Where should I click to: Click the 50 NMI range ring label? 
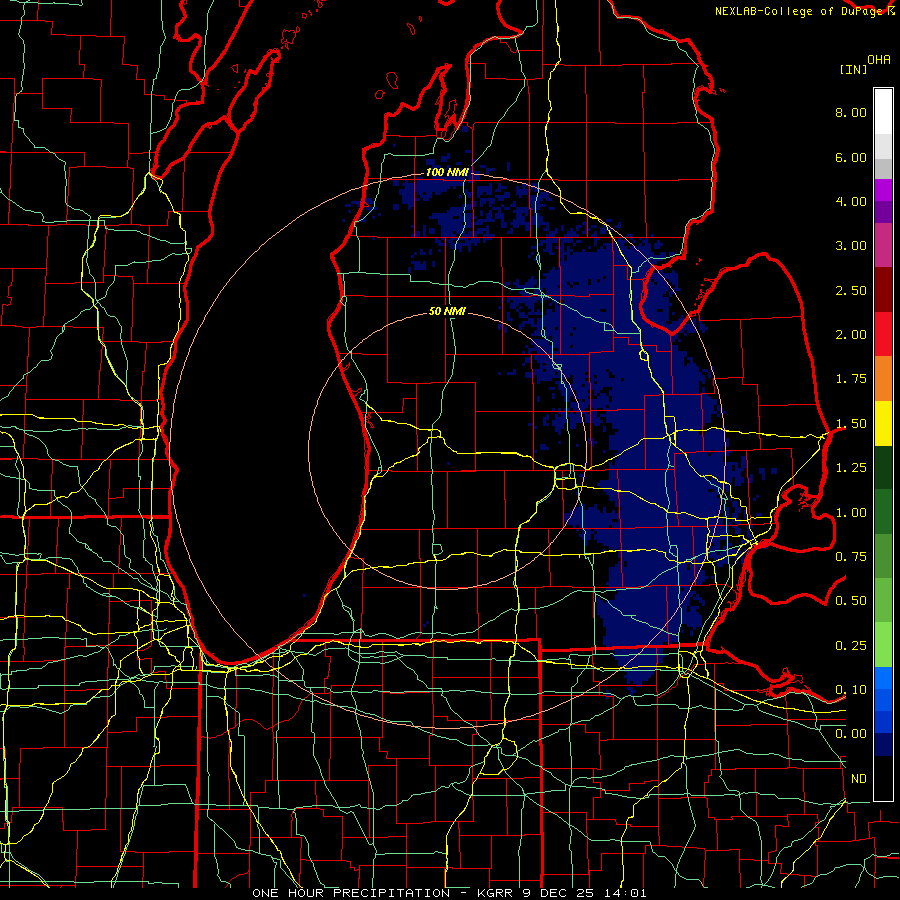click(447, 312)
